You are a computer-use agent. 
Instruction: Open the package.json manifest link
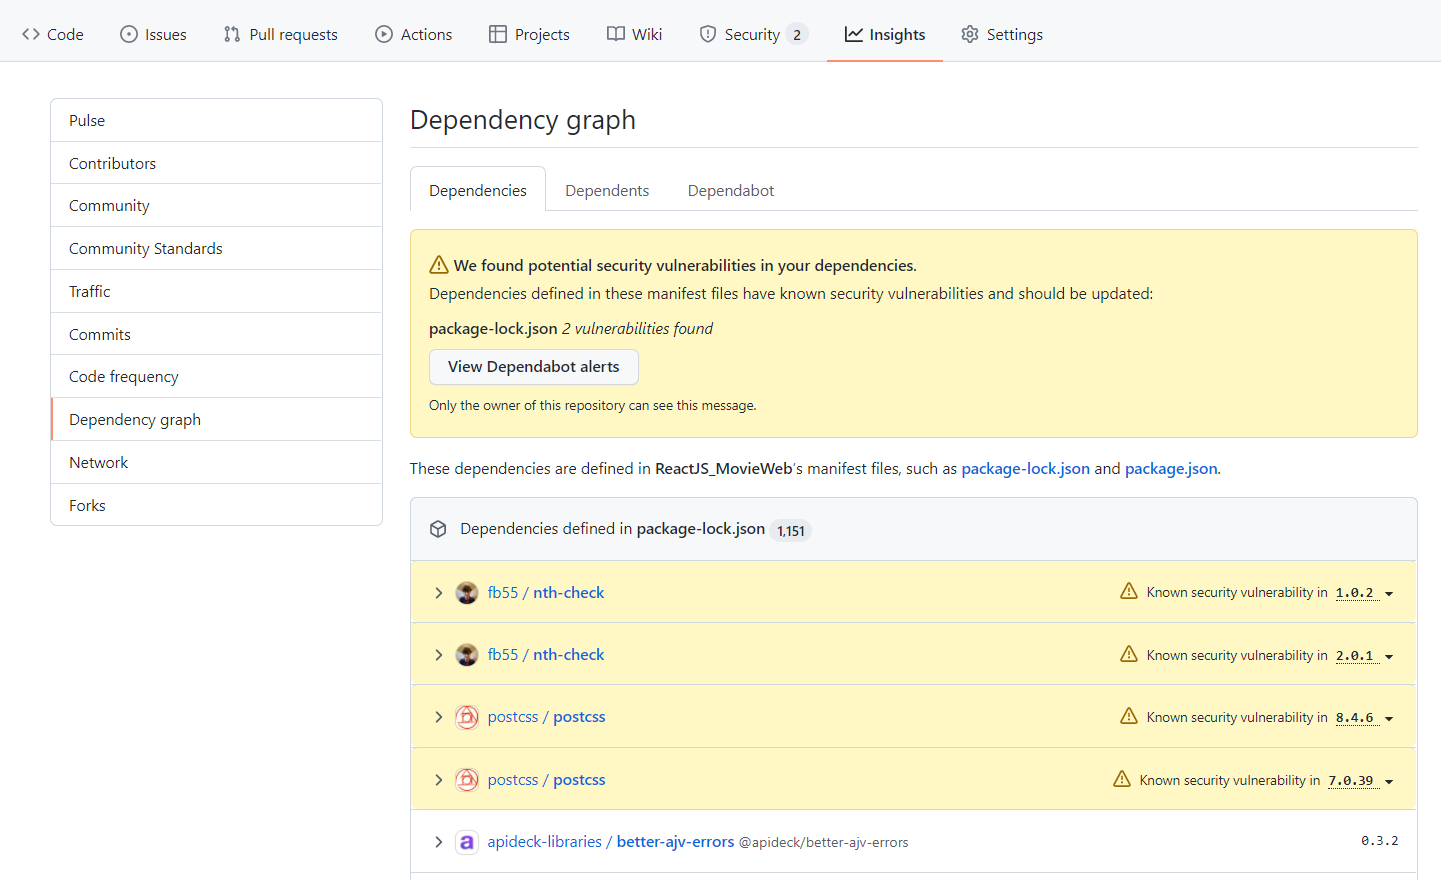(1171, 468)
